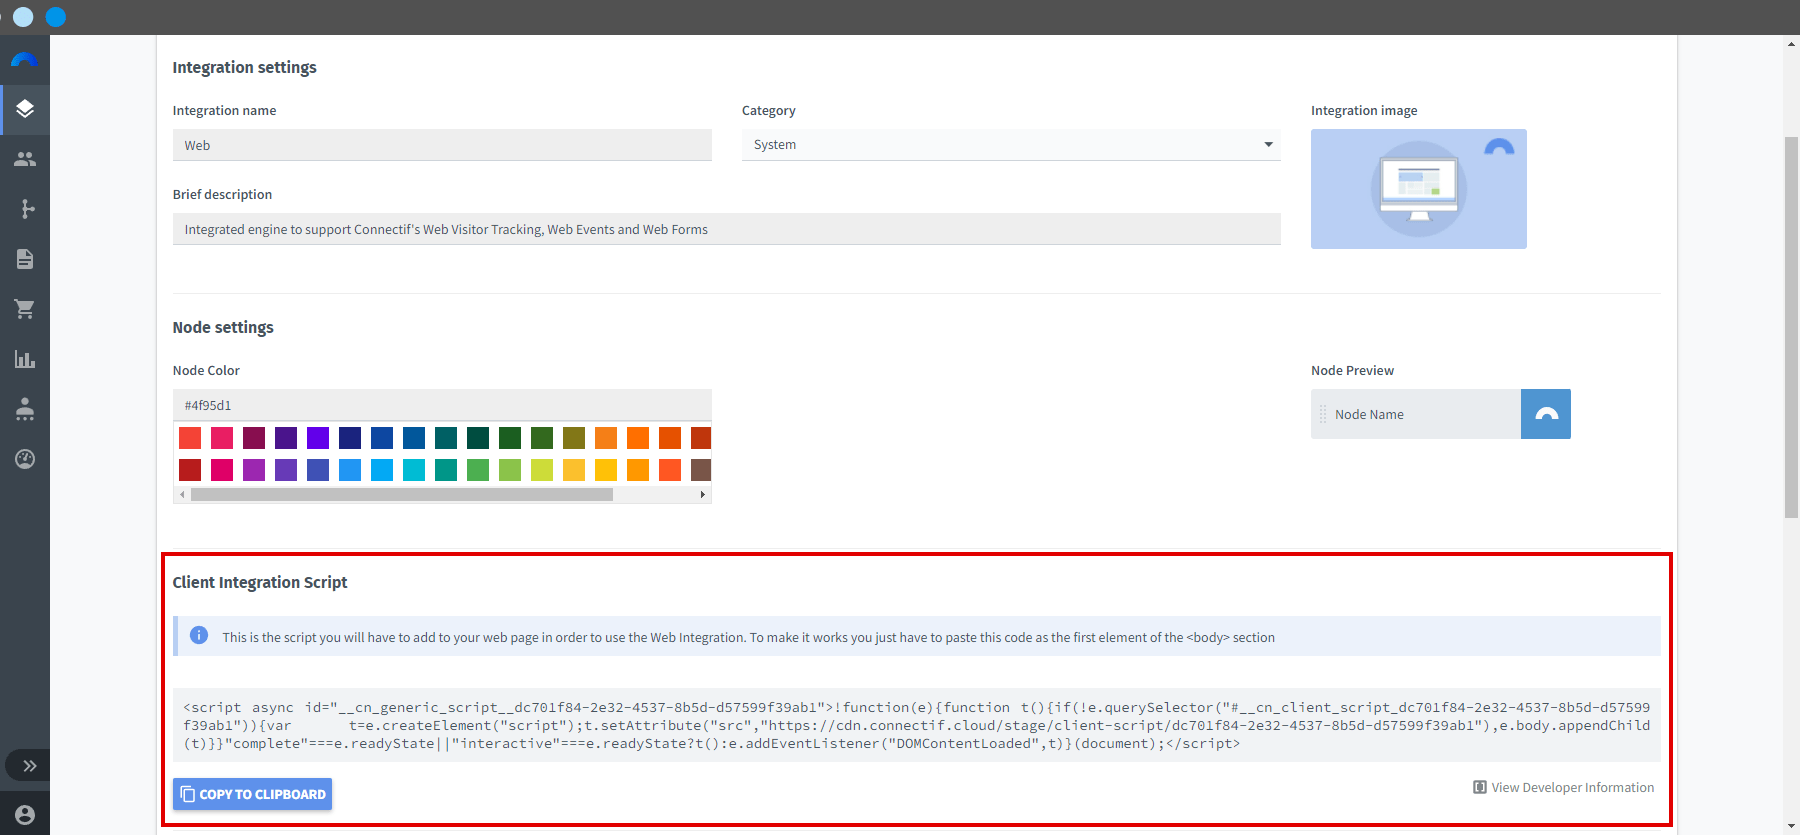This screenshot has width=1800, height=835.
Task: Open the support agent sidebar icon
Action: pos(25,409)
